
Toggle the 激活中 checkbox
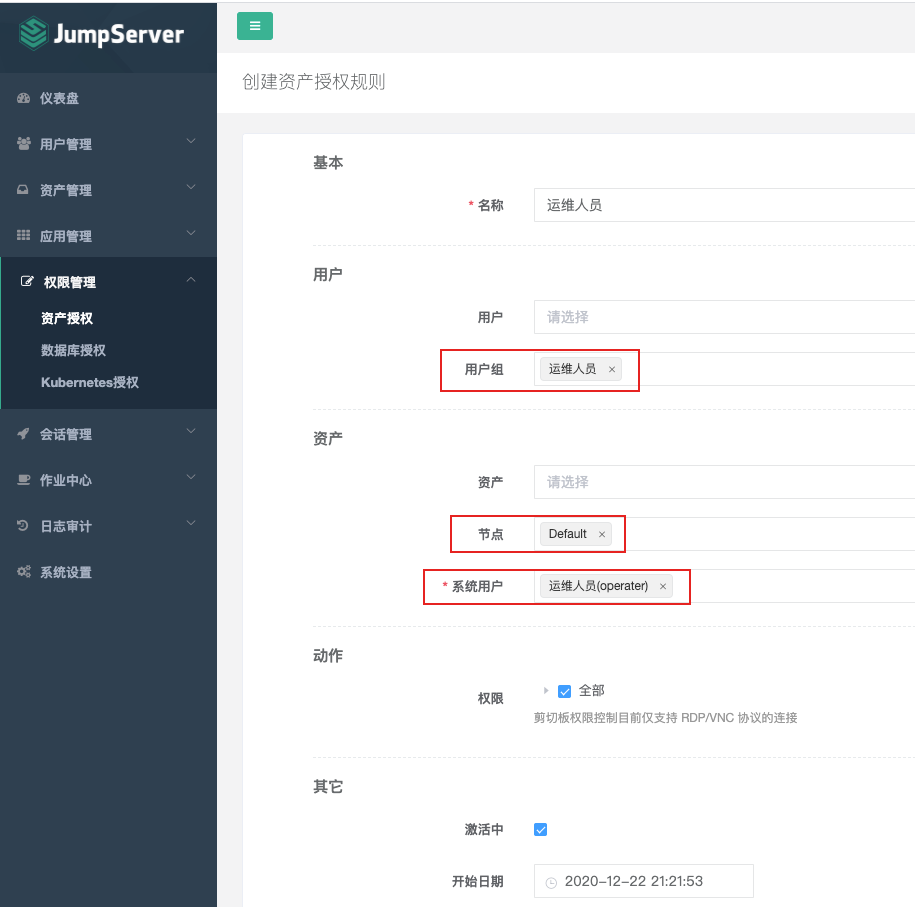[x=540, y=829]
